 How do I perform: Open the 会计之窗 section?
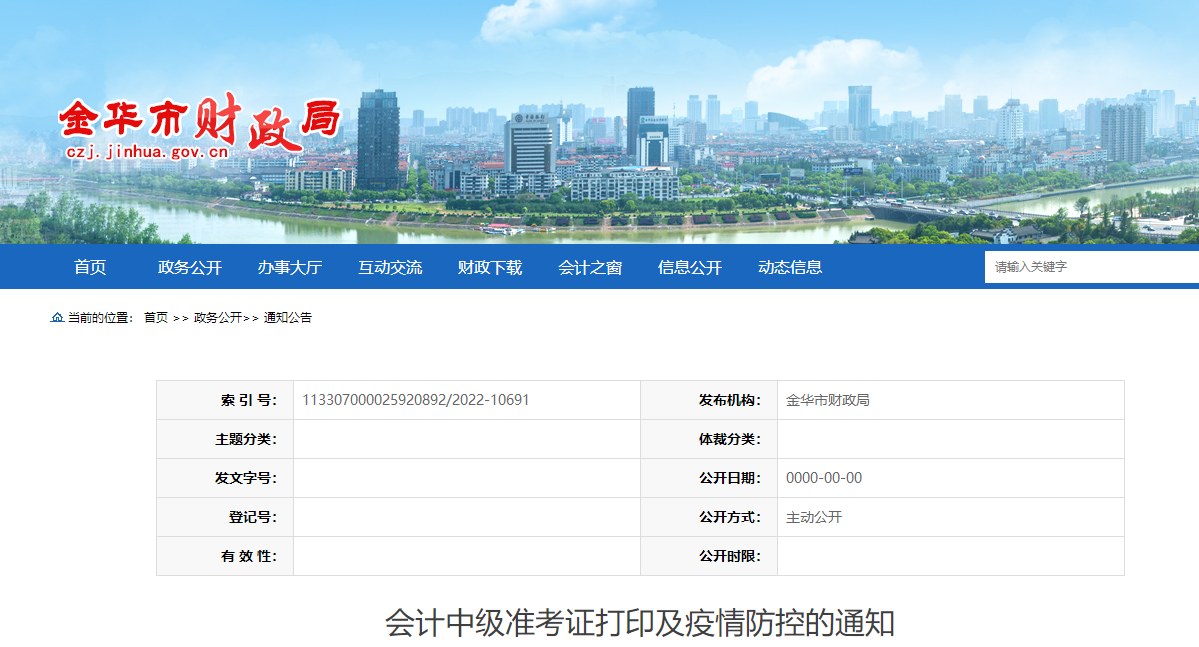point(590,266)
